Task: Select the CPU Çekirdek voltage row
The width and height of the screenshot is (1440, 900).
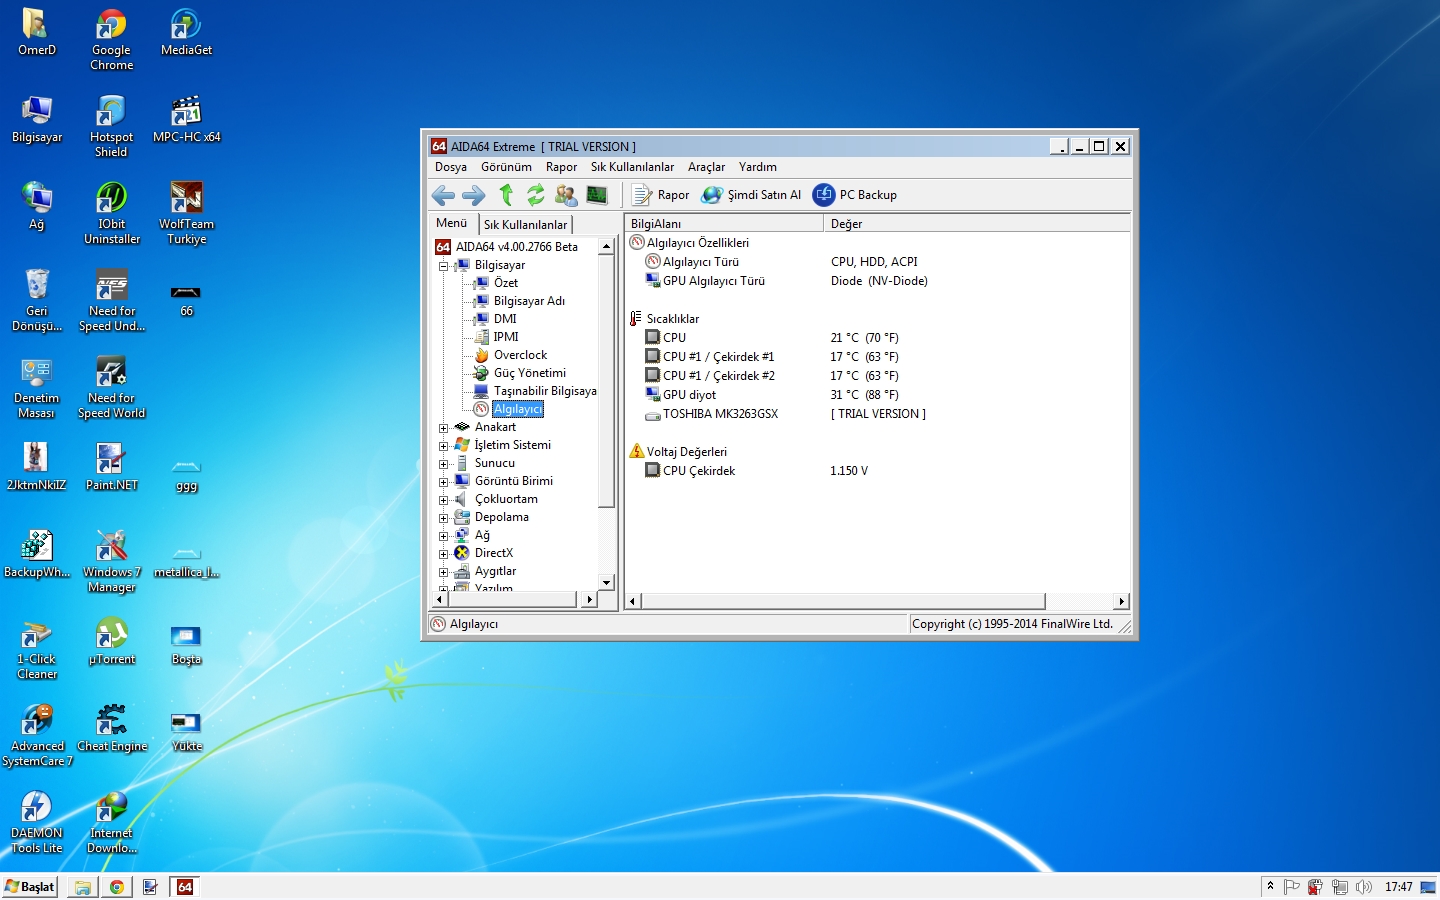Action: coord(877,471)
